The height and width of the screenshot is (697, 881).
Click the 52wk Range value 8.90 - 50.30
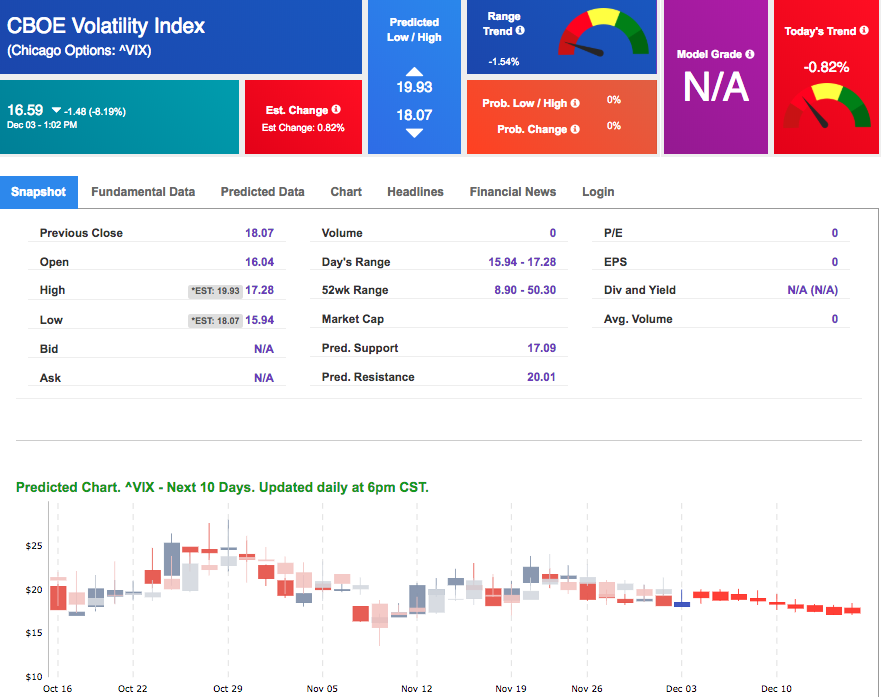[x=525, y=290]
